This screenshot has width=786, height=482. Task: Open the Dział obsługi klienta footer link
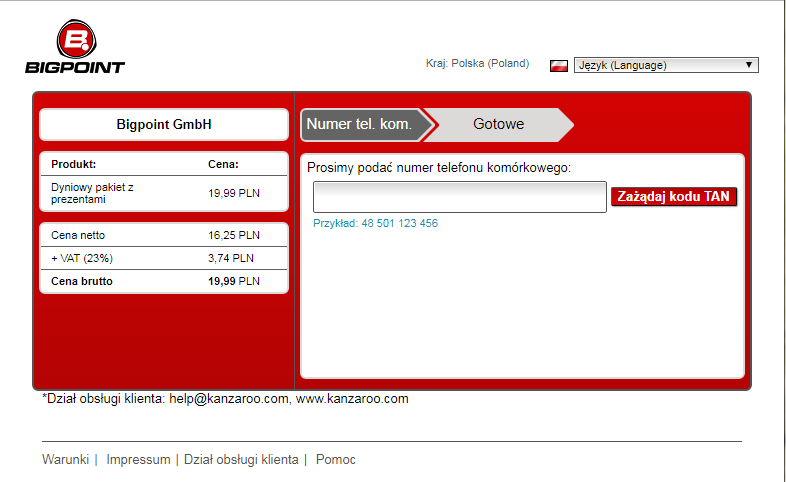click(241, 459)
